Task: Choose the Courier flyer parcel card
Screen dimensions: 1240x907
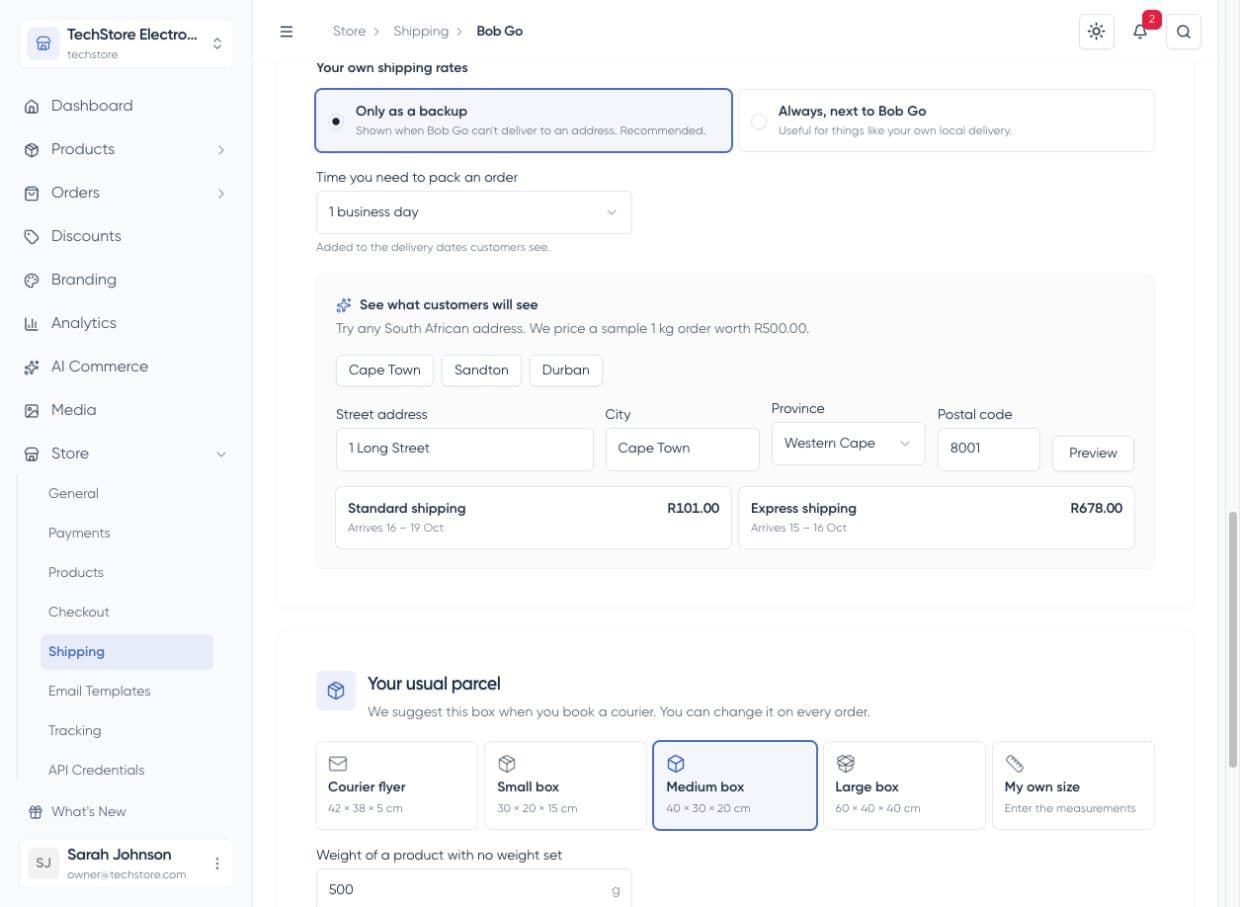Action: click(x=397, y=785)
